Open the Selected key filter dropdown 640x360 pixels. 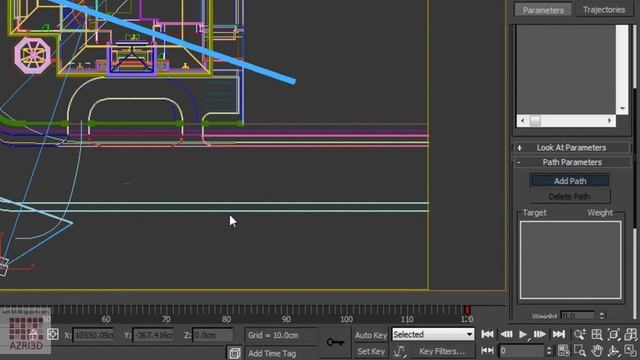pos(433,334)
